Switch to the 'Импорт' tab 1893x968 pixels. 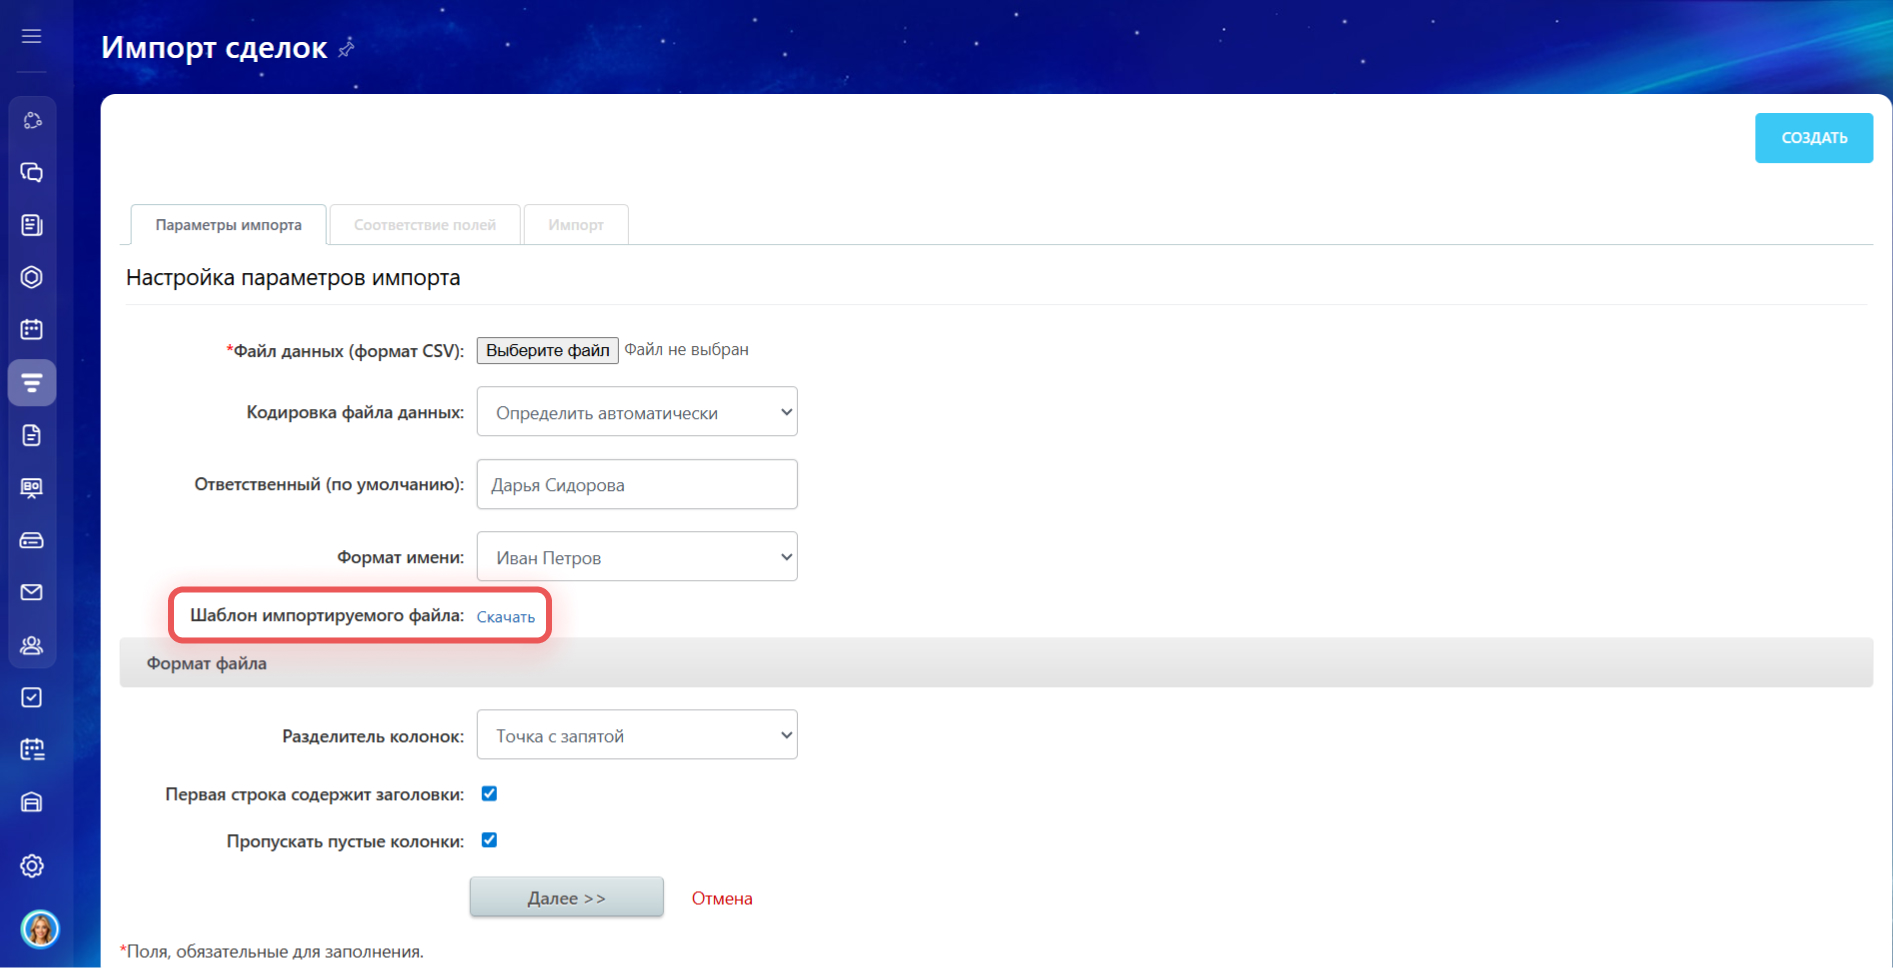click(x=575, y=225)
